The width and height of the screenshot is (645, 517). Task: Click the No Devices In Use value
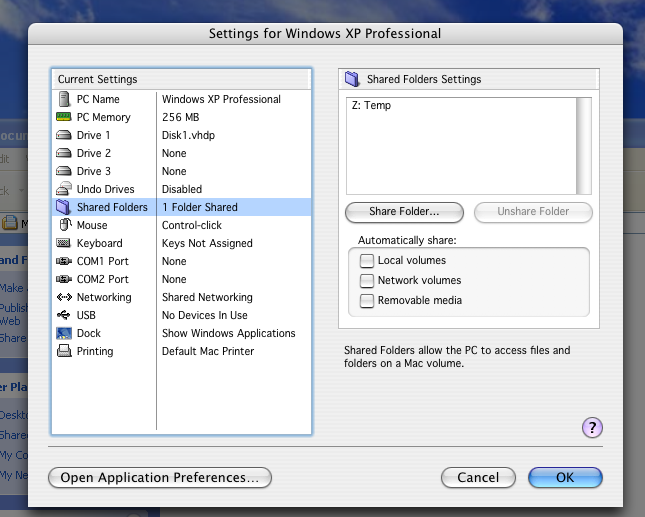tap(205, 315)
